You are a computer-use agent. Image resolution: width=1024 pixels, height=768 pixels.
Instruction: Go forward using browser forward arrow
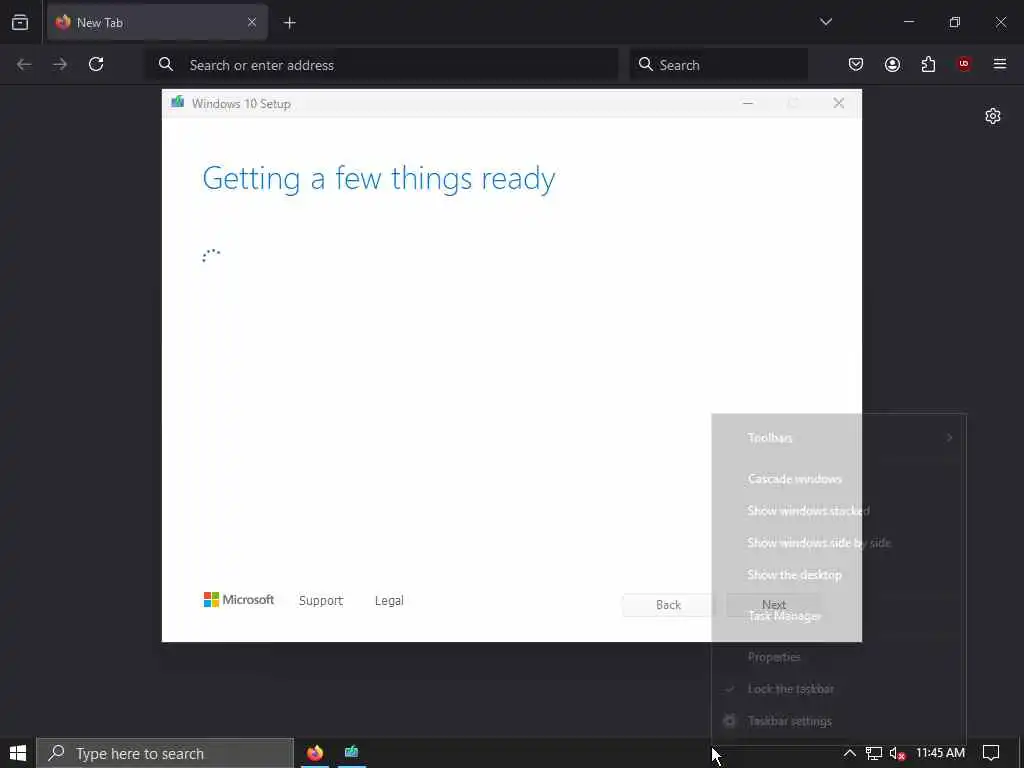point(59,64)
